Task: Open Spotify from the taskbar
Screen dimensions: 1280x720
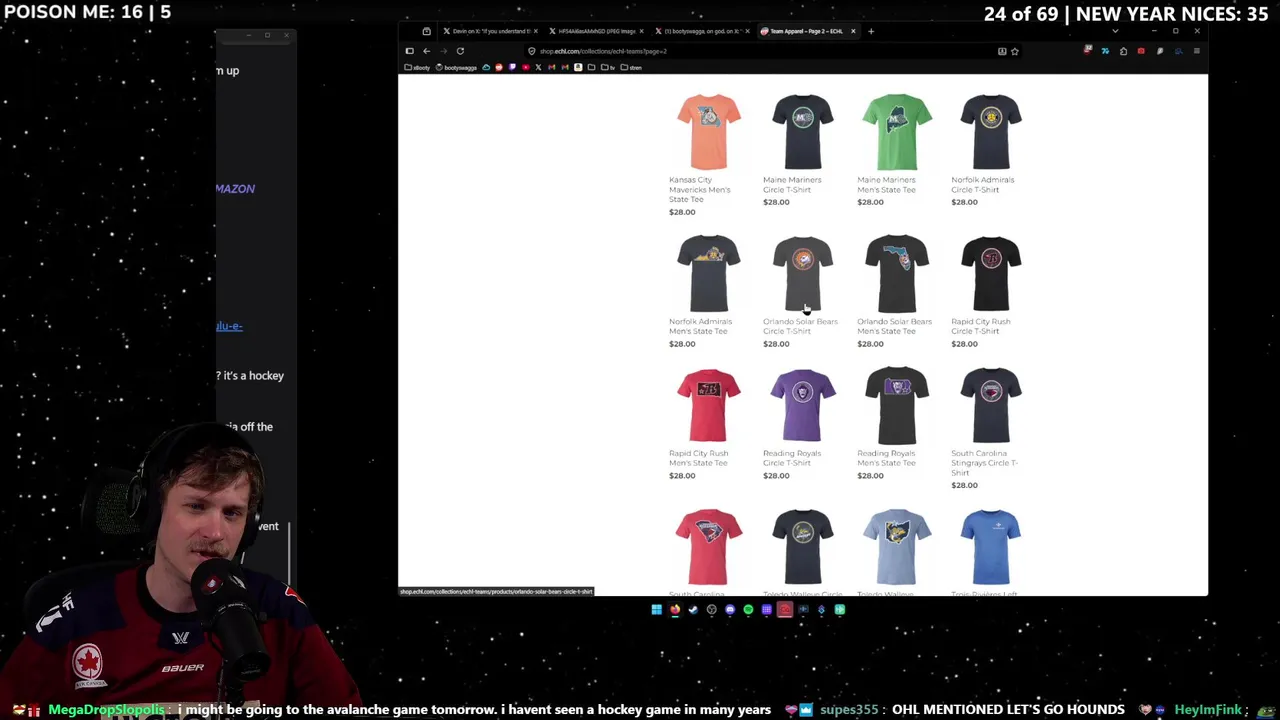Action: pos(748,610)
